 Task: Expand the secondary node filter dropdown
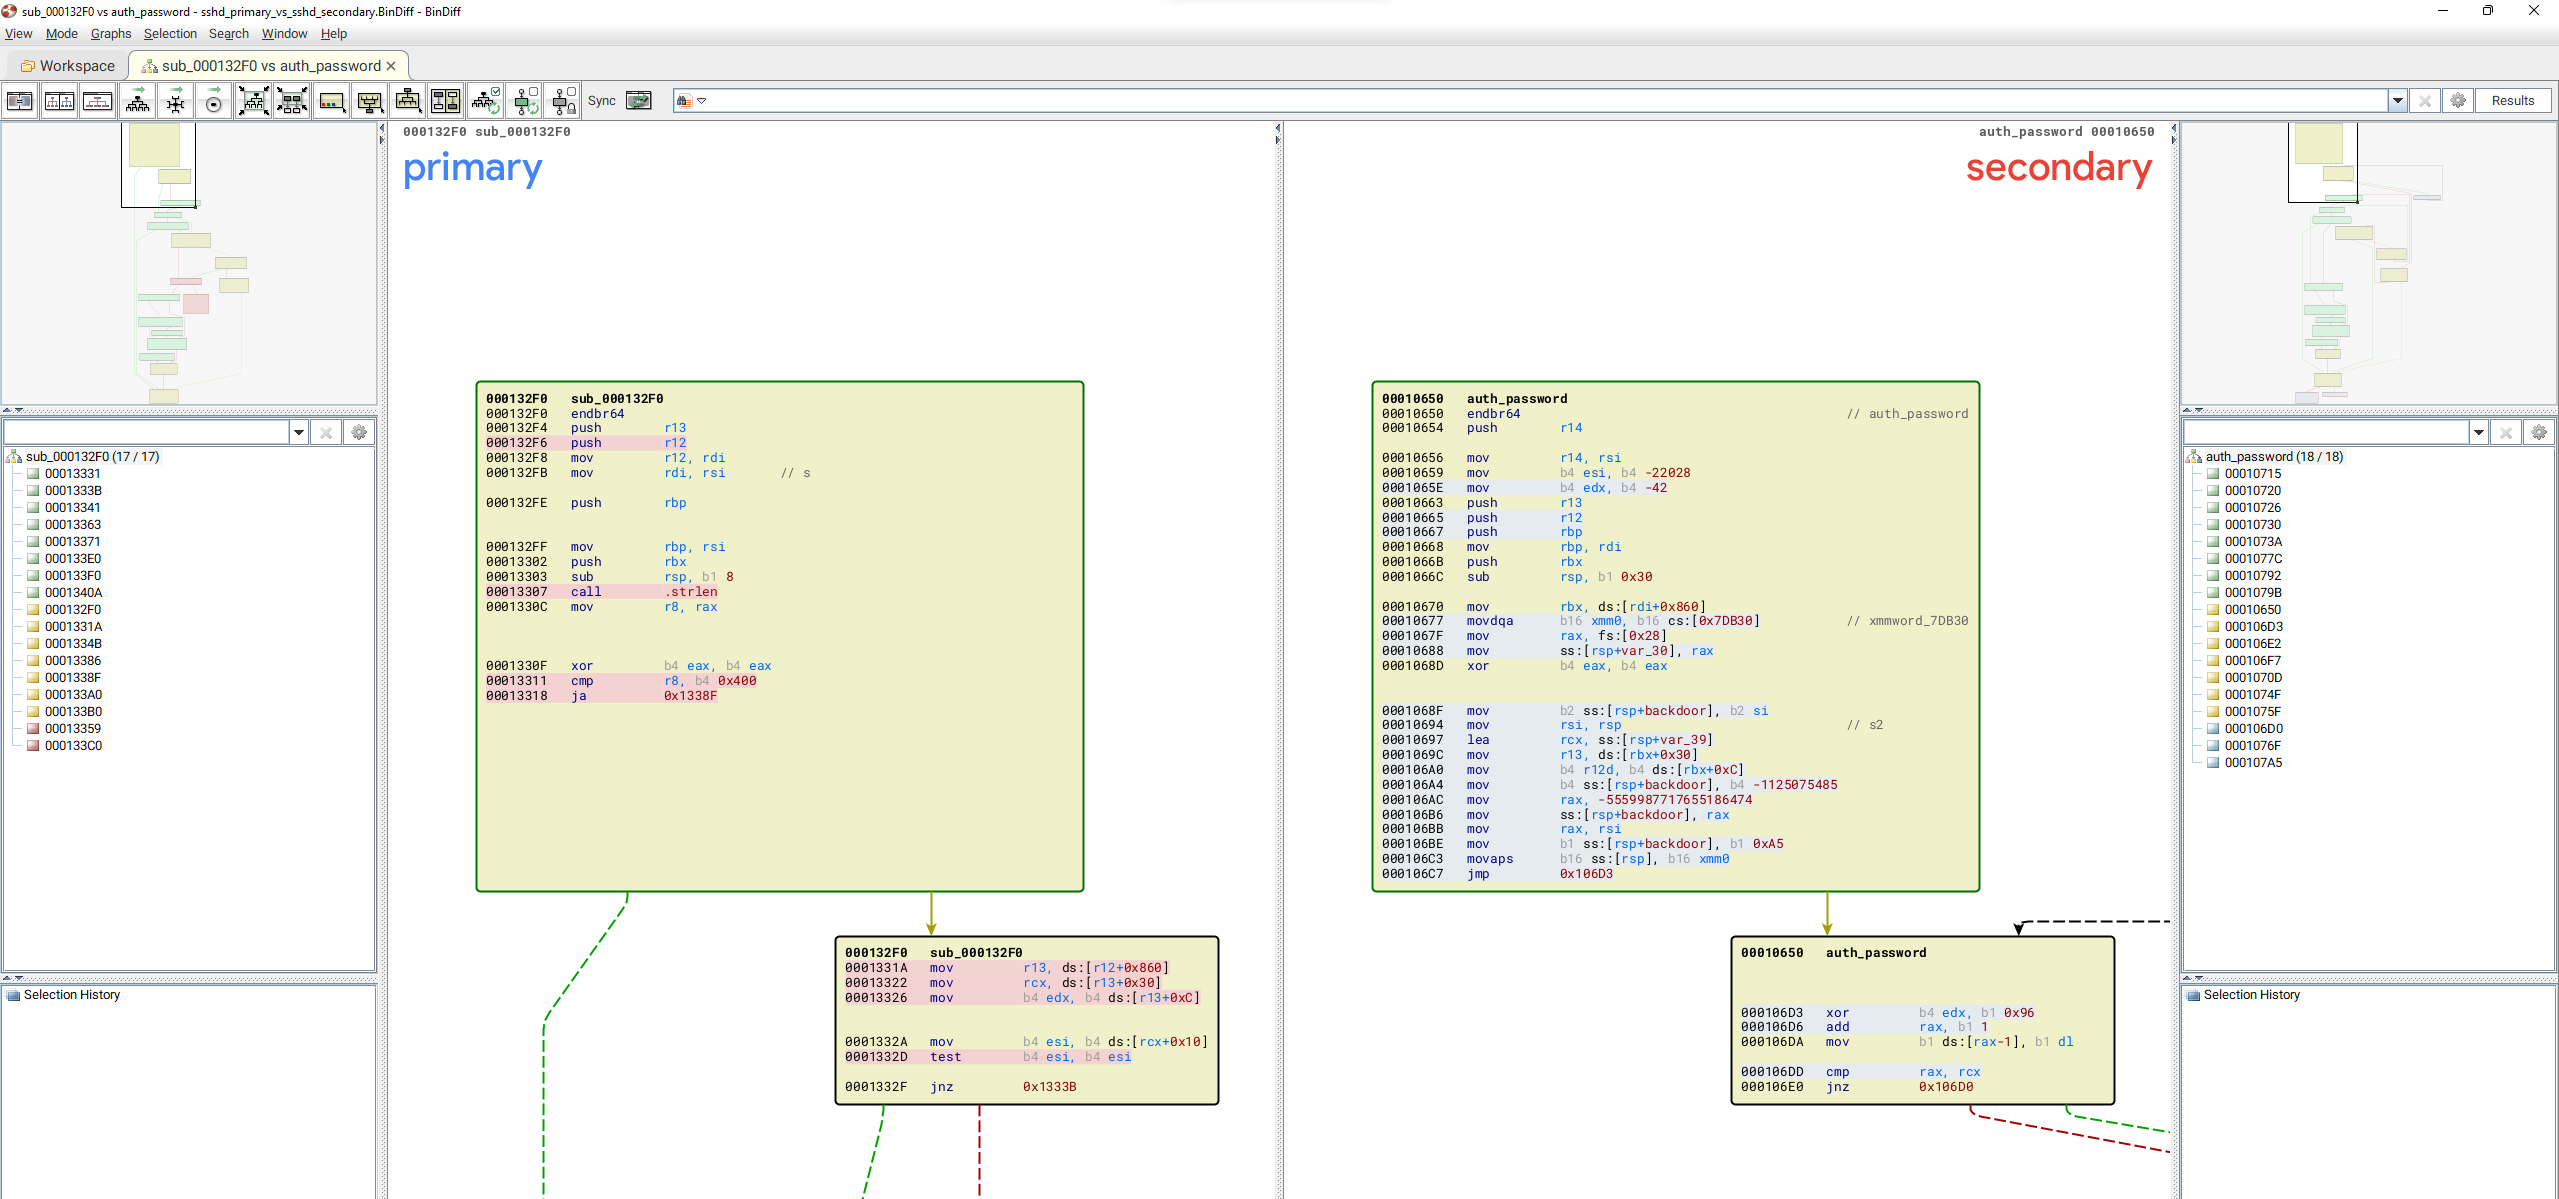(2478, 432)
